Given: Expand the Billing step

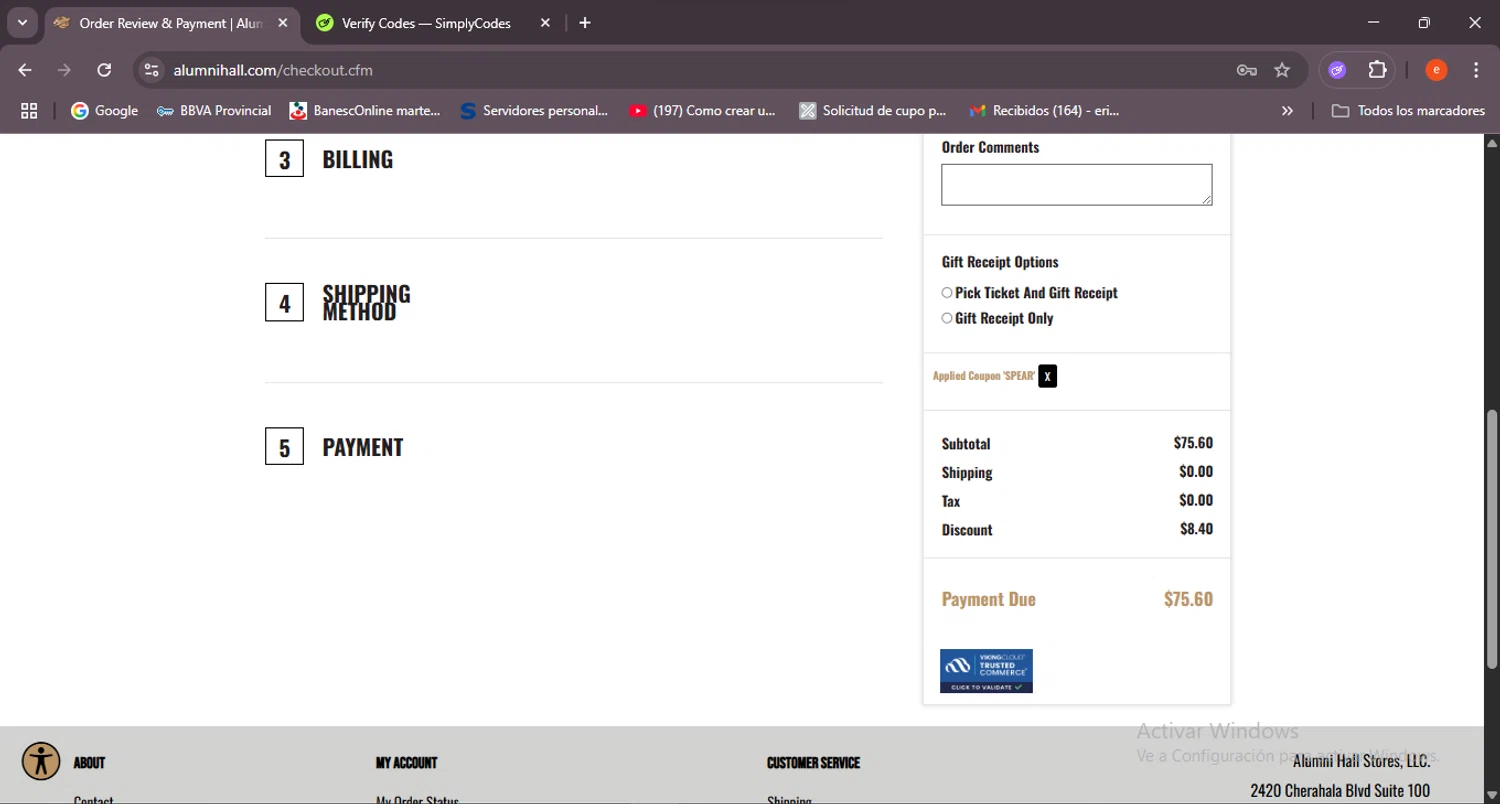Looking at the screenshot, I should (357, 159).
